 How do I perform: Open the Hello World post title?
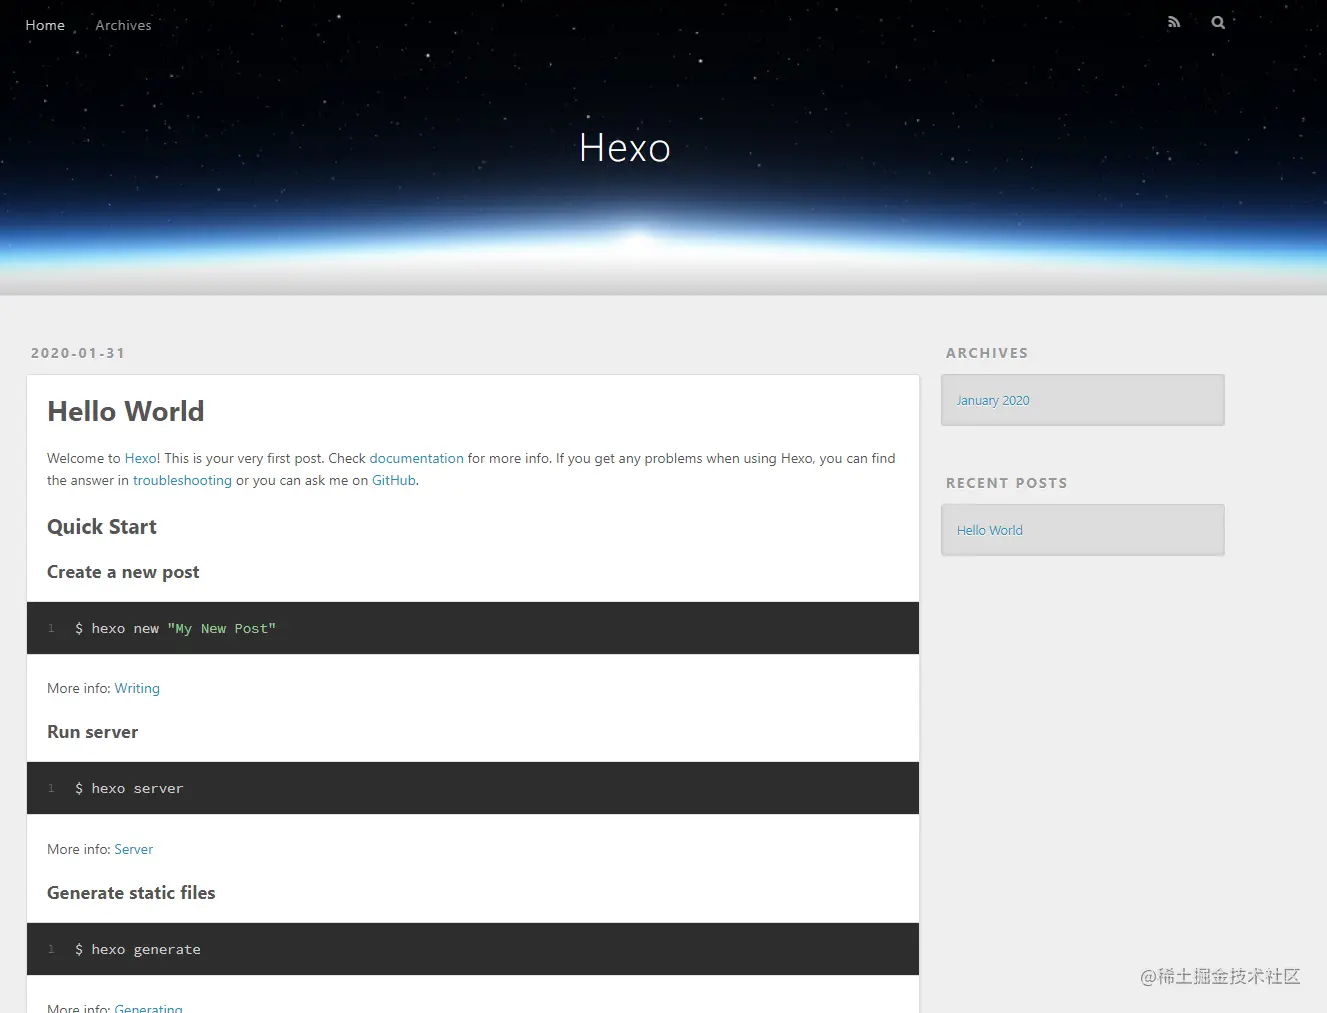pos(126,411)
